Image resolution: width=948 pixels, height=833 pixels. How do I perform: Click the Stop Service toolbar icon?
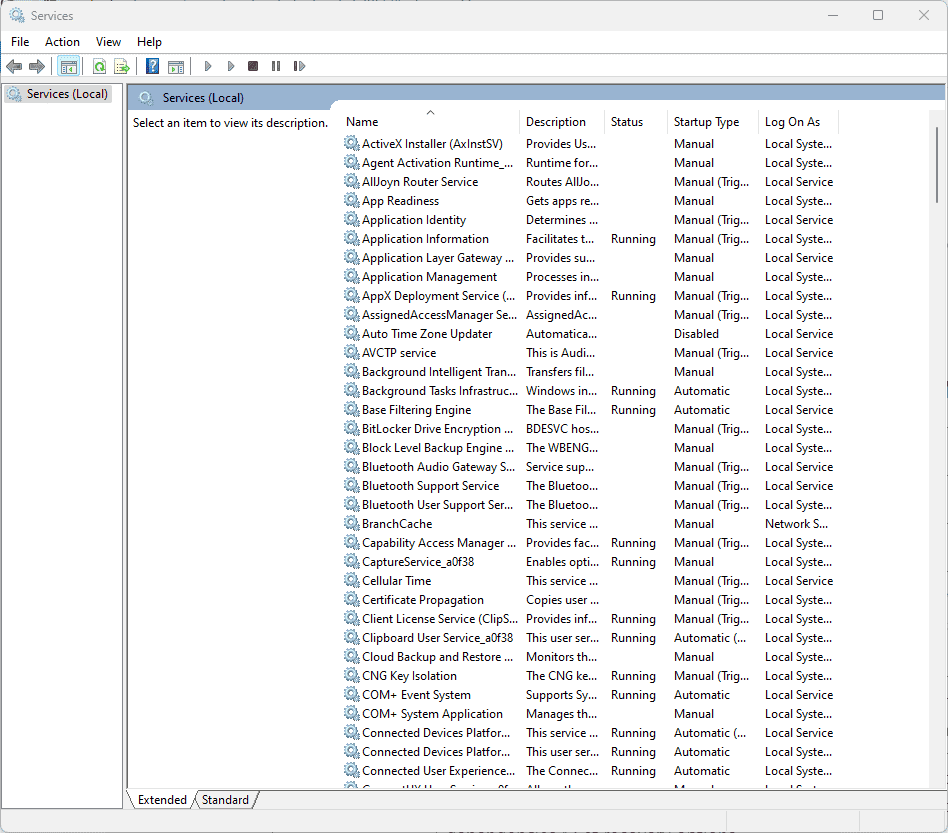point(253,66)
